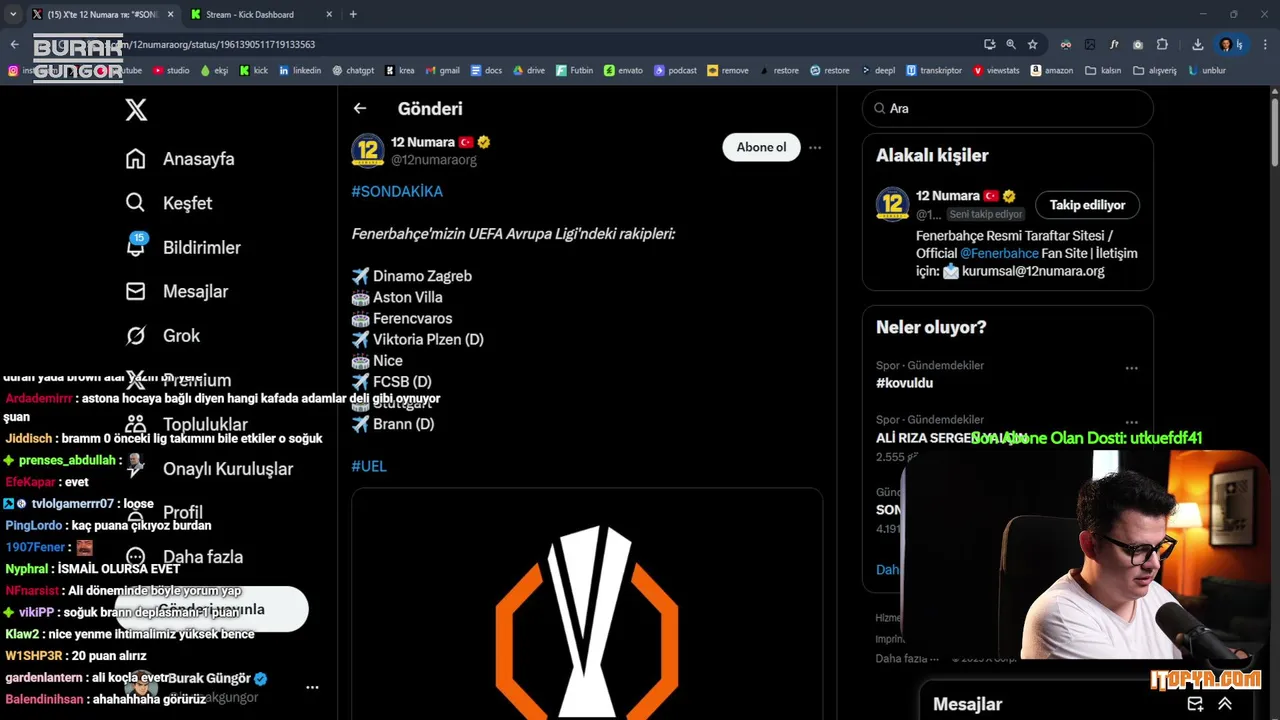This screenshot has height=720, width=1280.
Task: Open kick bookmark
Action: click(253, 71)
